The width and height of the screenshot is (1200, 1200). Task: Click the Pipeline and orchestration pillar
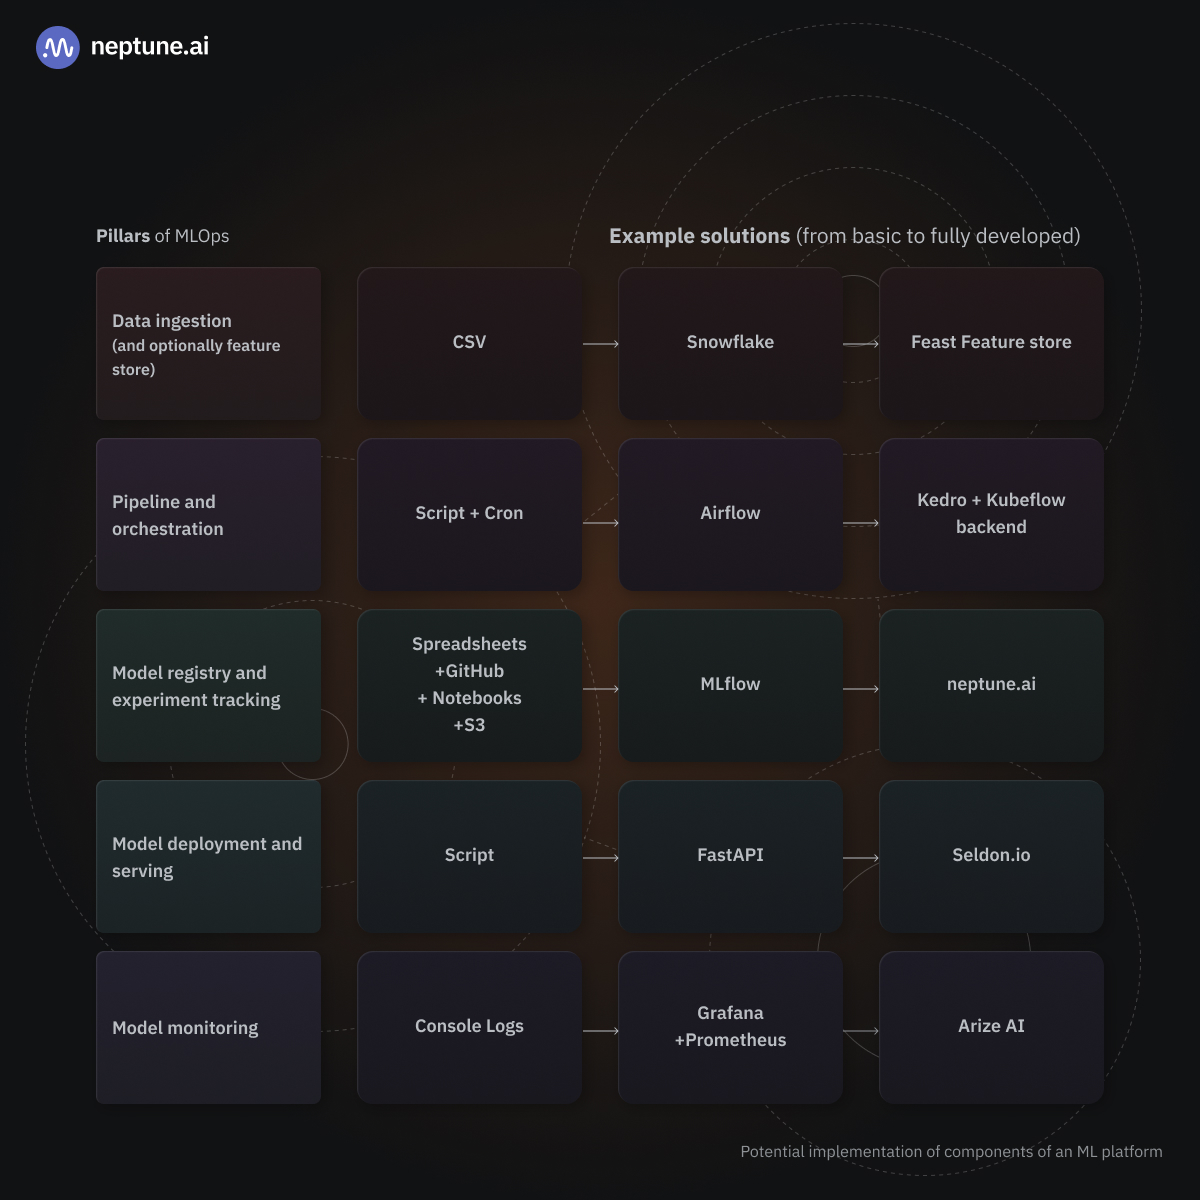click(208, 514)
